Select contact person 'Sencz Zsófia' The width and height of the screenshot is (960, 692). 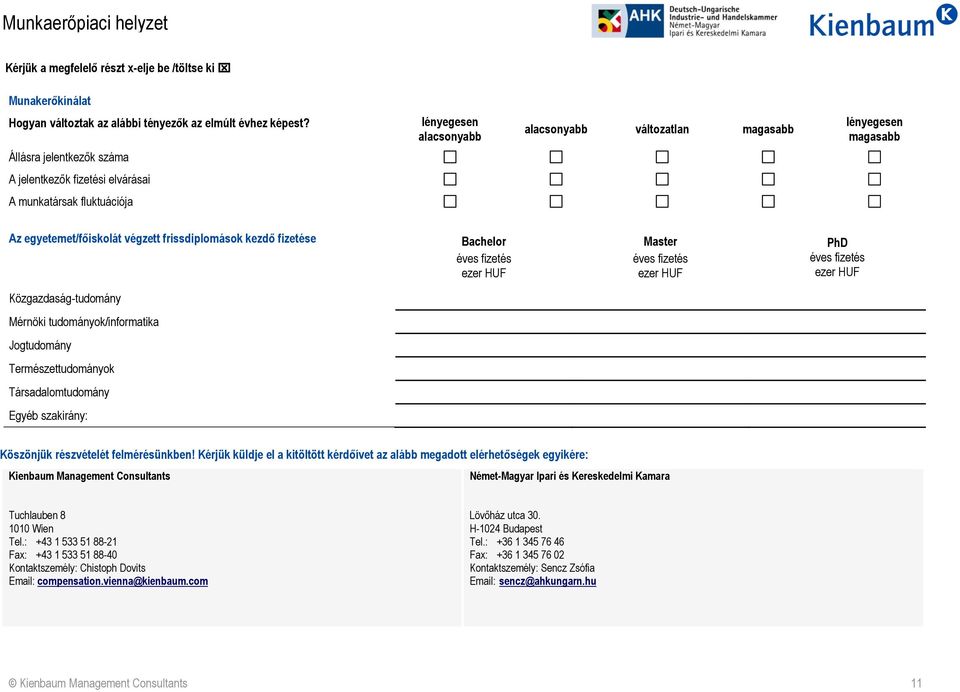(x=568, y=568)
